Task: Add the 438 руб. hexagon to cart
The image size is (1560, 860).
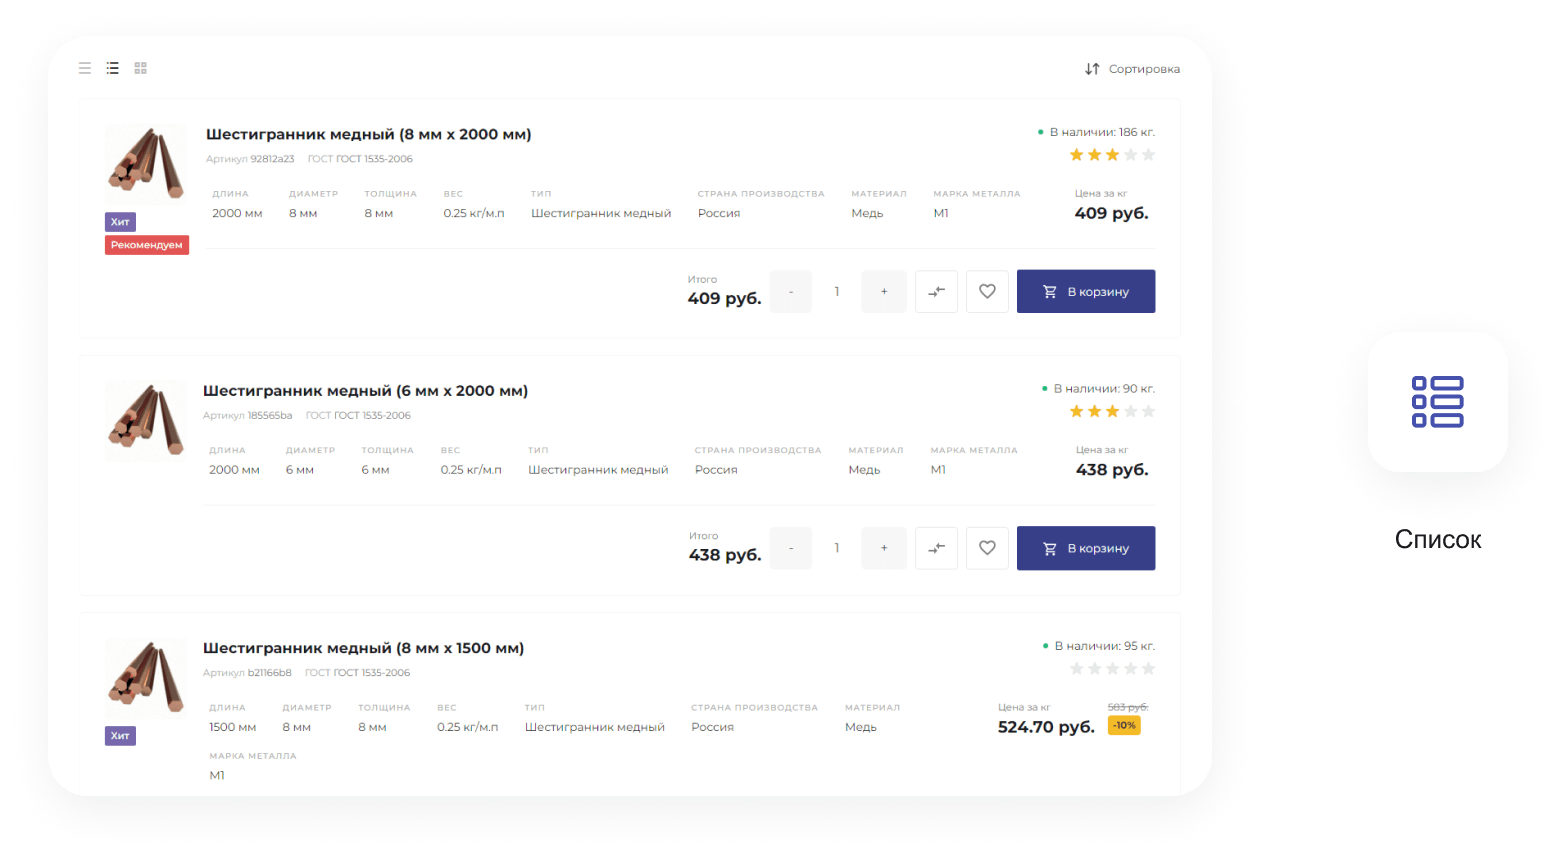Action: (1085, 548)
